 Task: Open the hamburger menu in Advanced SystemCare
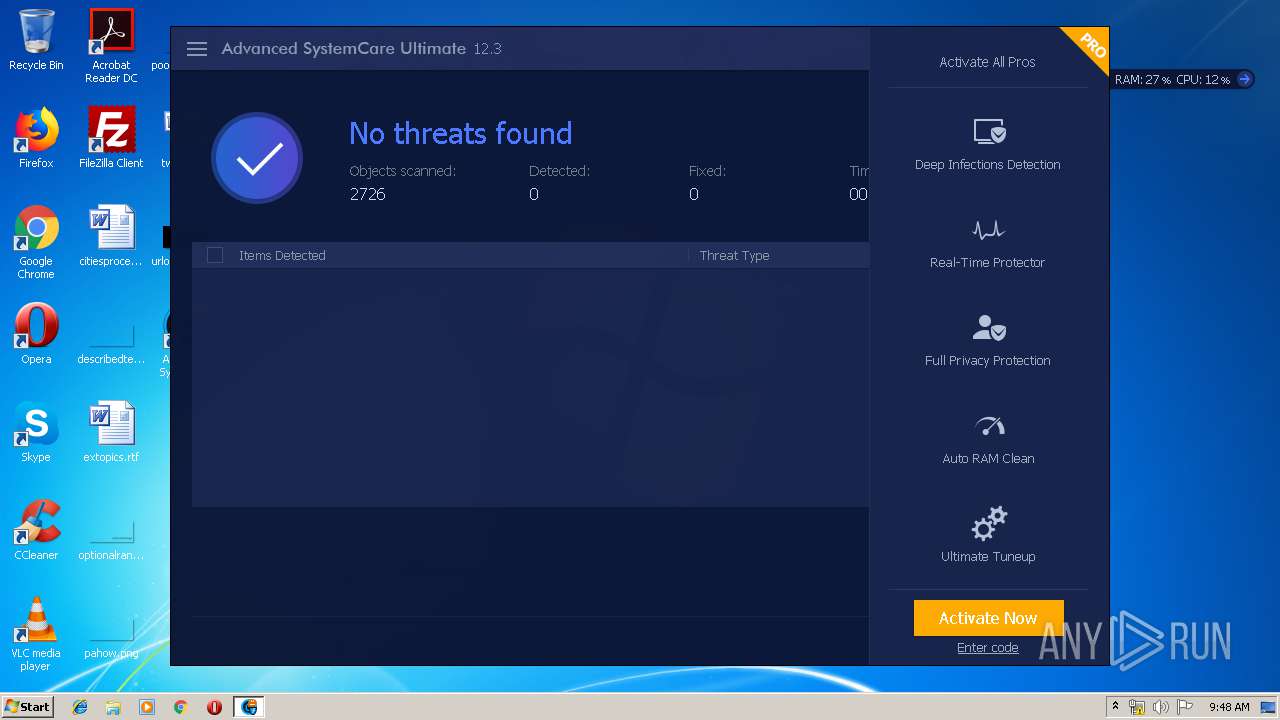[x=197, y=49]
